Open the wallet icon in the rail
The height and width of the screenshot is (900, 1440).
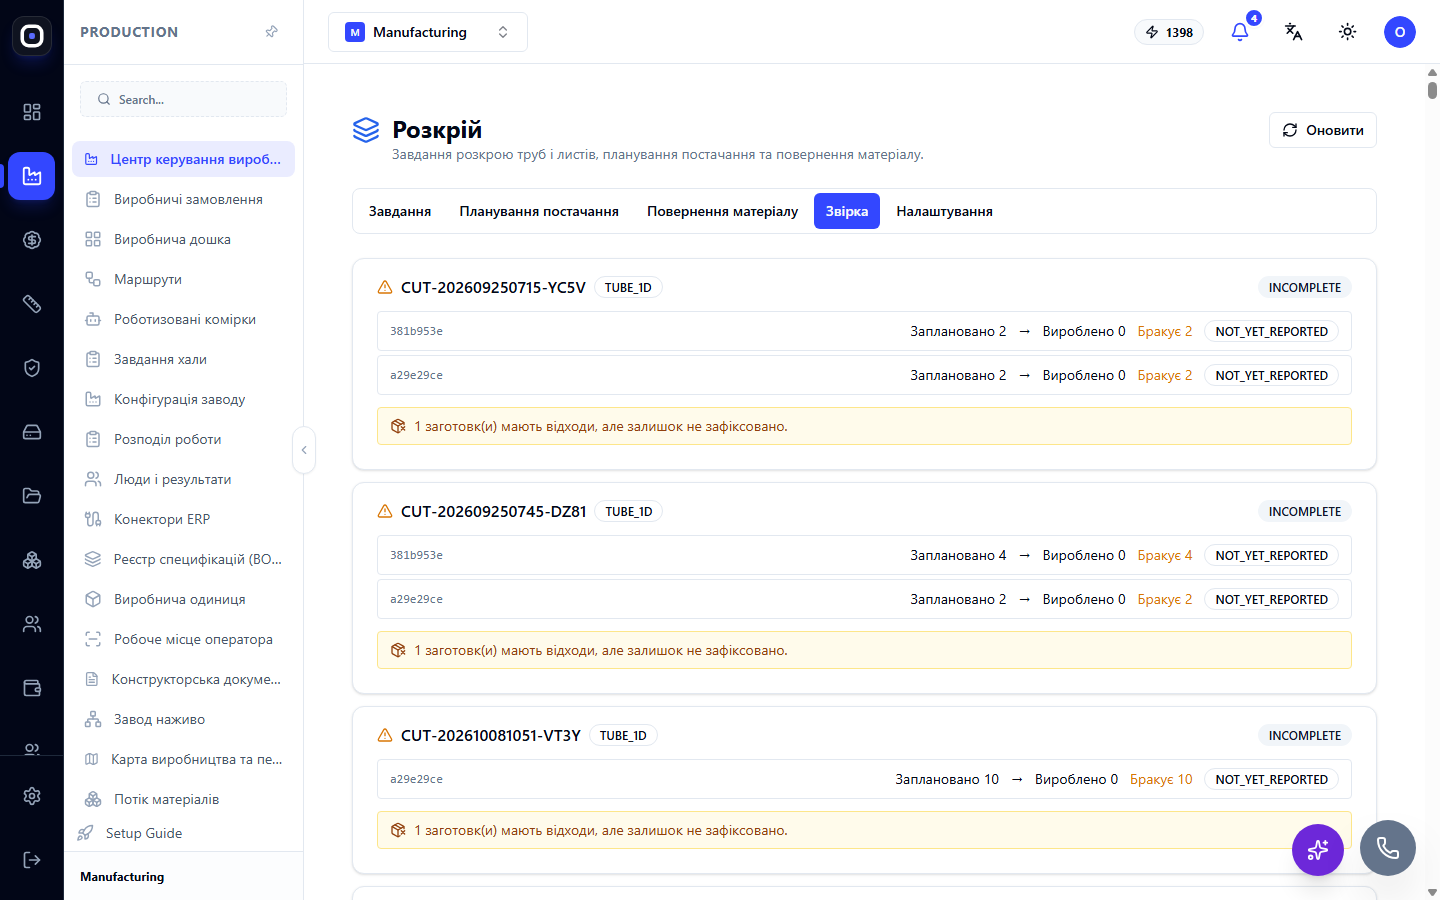pos(32,688)
